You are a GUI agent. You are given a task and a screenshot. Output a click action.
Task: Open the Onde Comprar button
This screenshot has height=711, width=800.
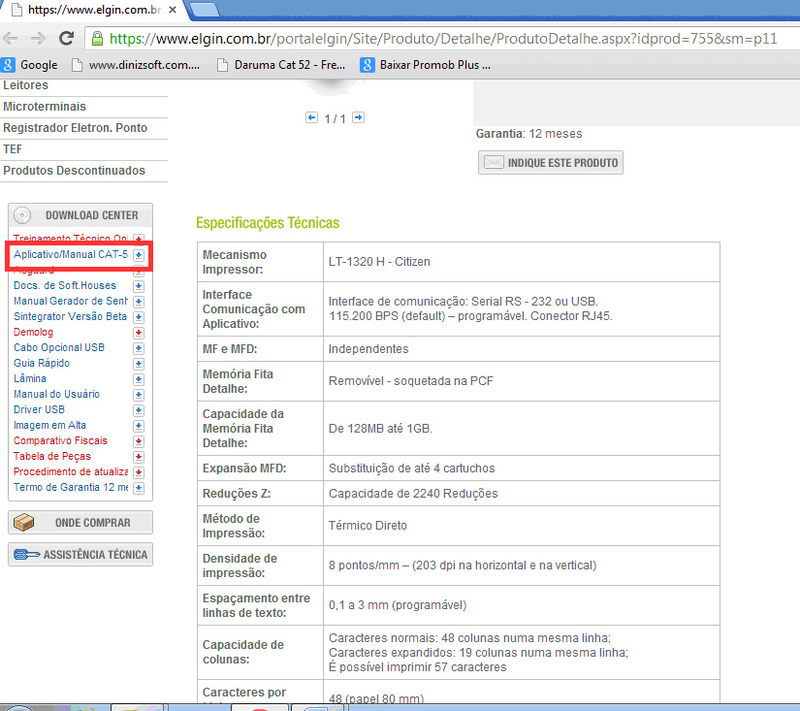(x=81, y=523)
